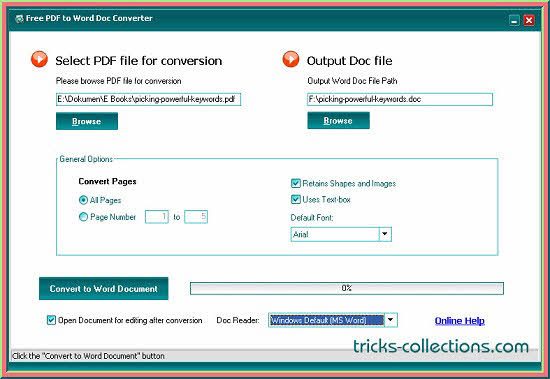Browse for the PDF file to convert
The height and width of the screenshot is (379, 550).
[x=87, y=121]
